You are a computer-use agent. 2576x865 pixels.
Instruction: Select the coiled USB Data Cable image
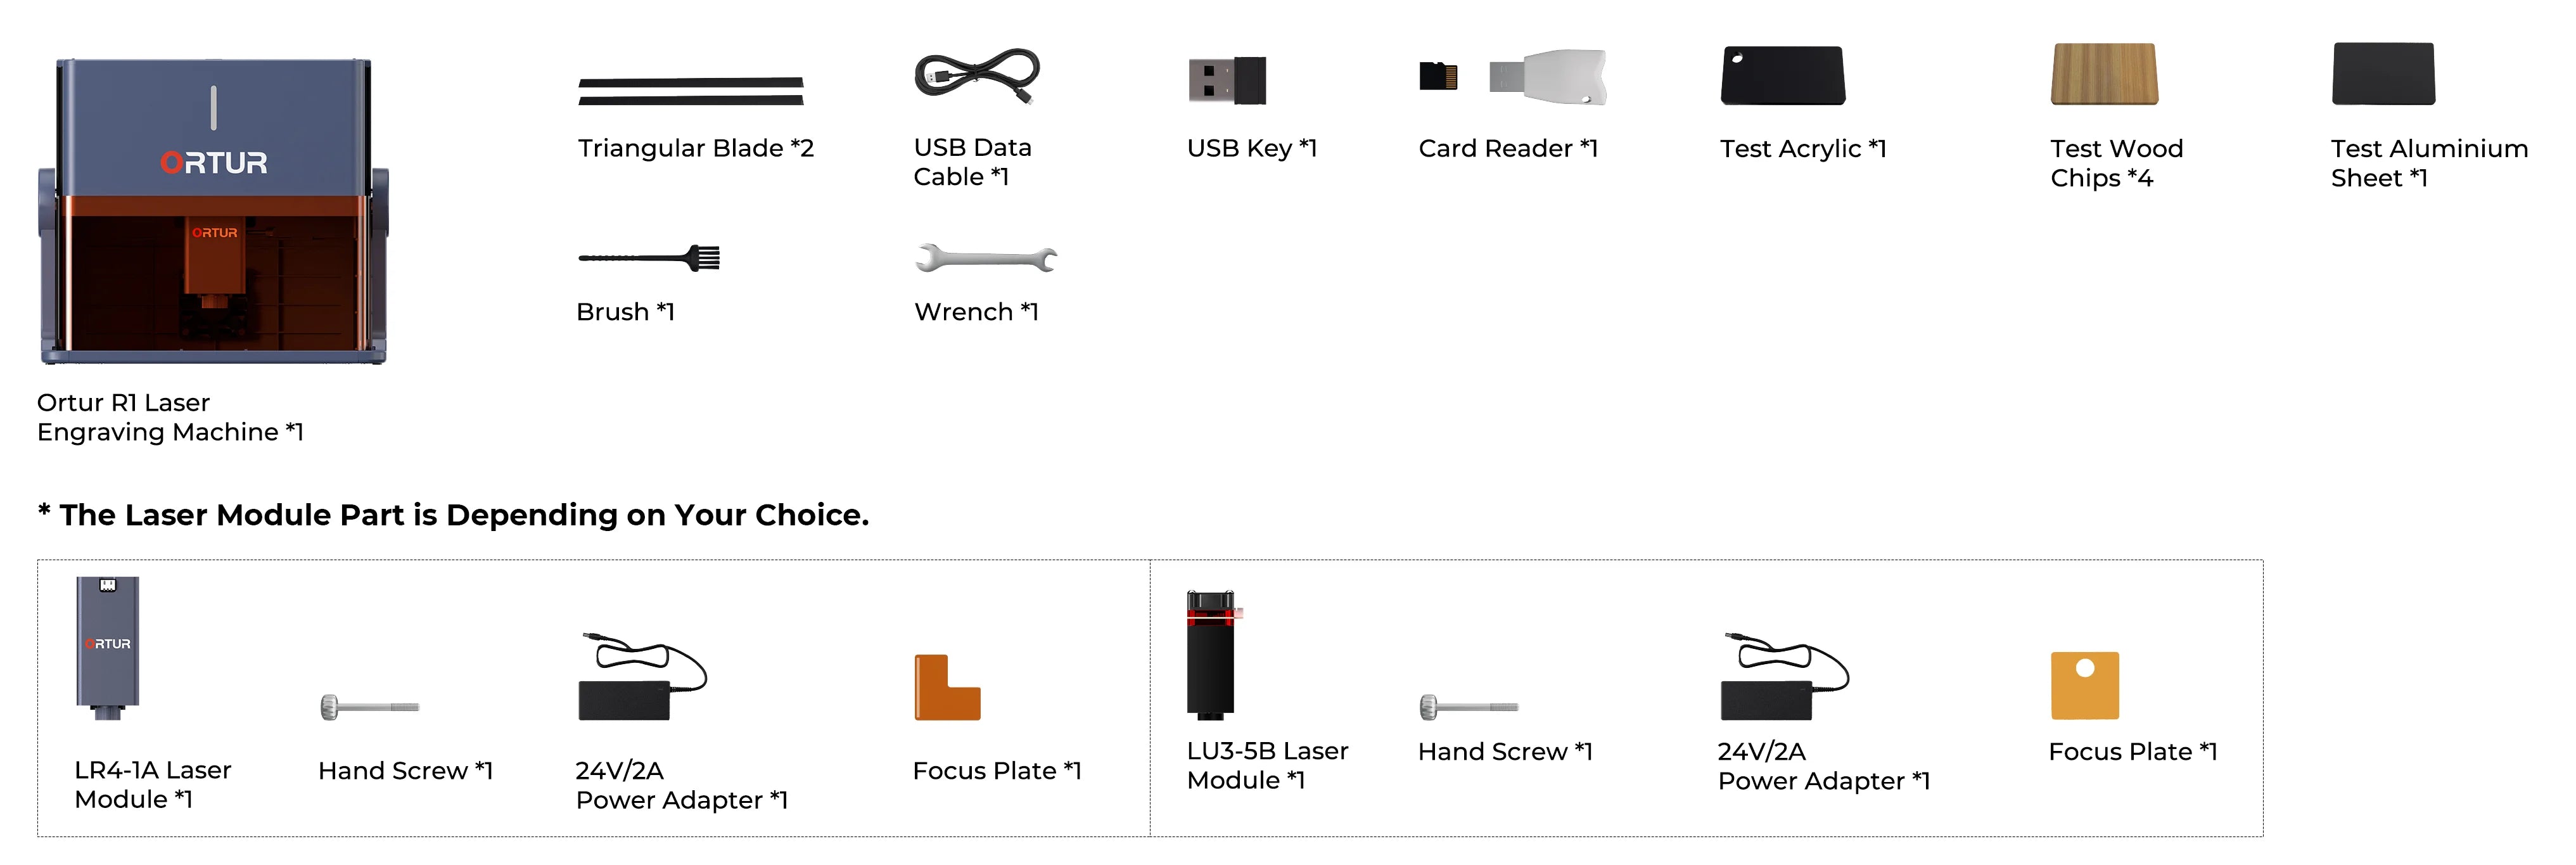pos(977,76)
